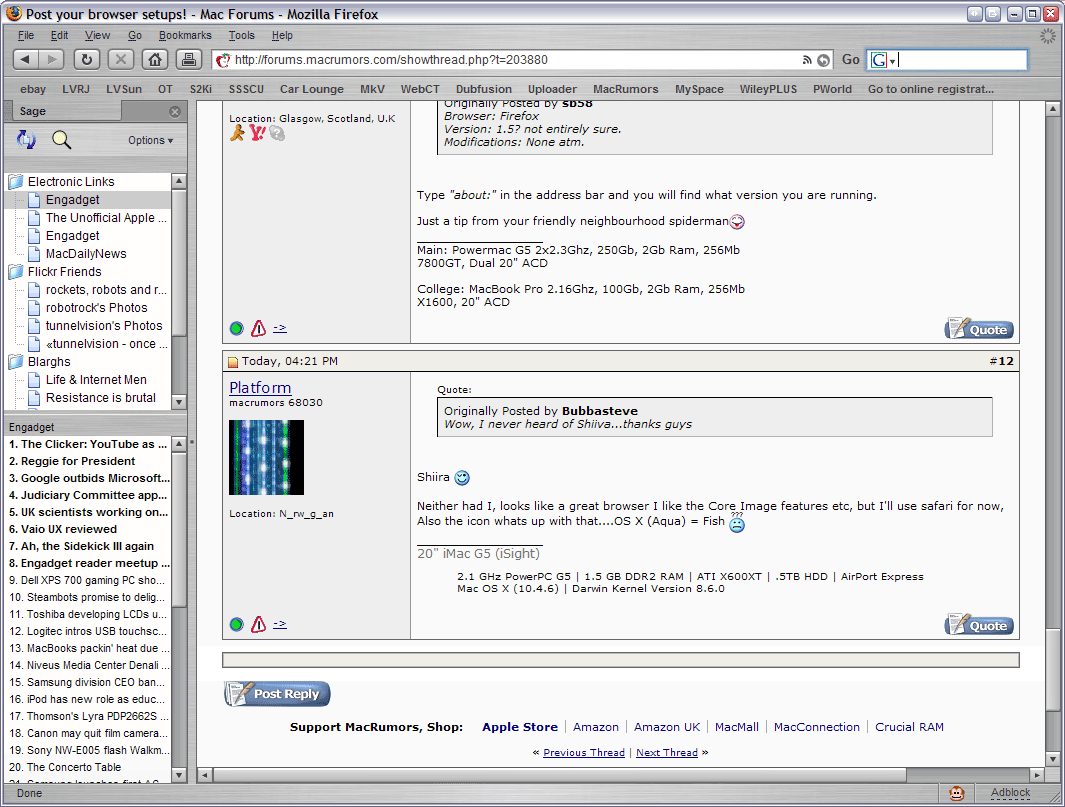The width and height of the screenshot is (1065, 807).
Task: Click the Platform avatar image
Action: tap(266, 457)
